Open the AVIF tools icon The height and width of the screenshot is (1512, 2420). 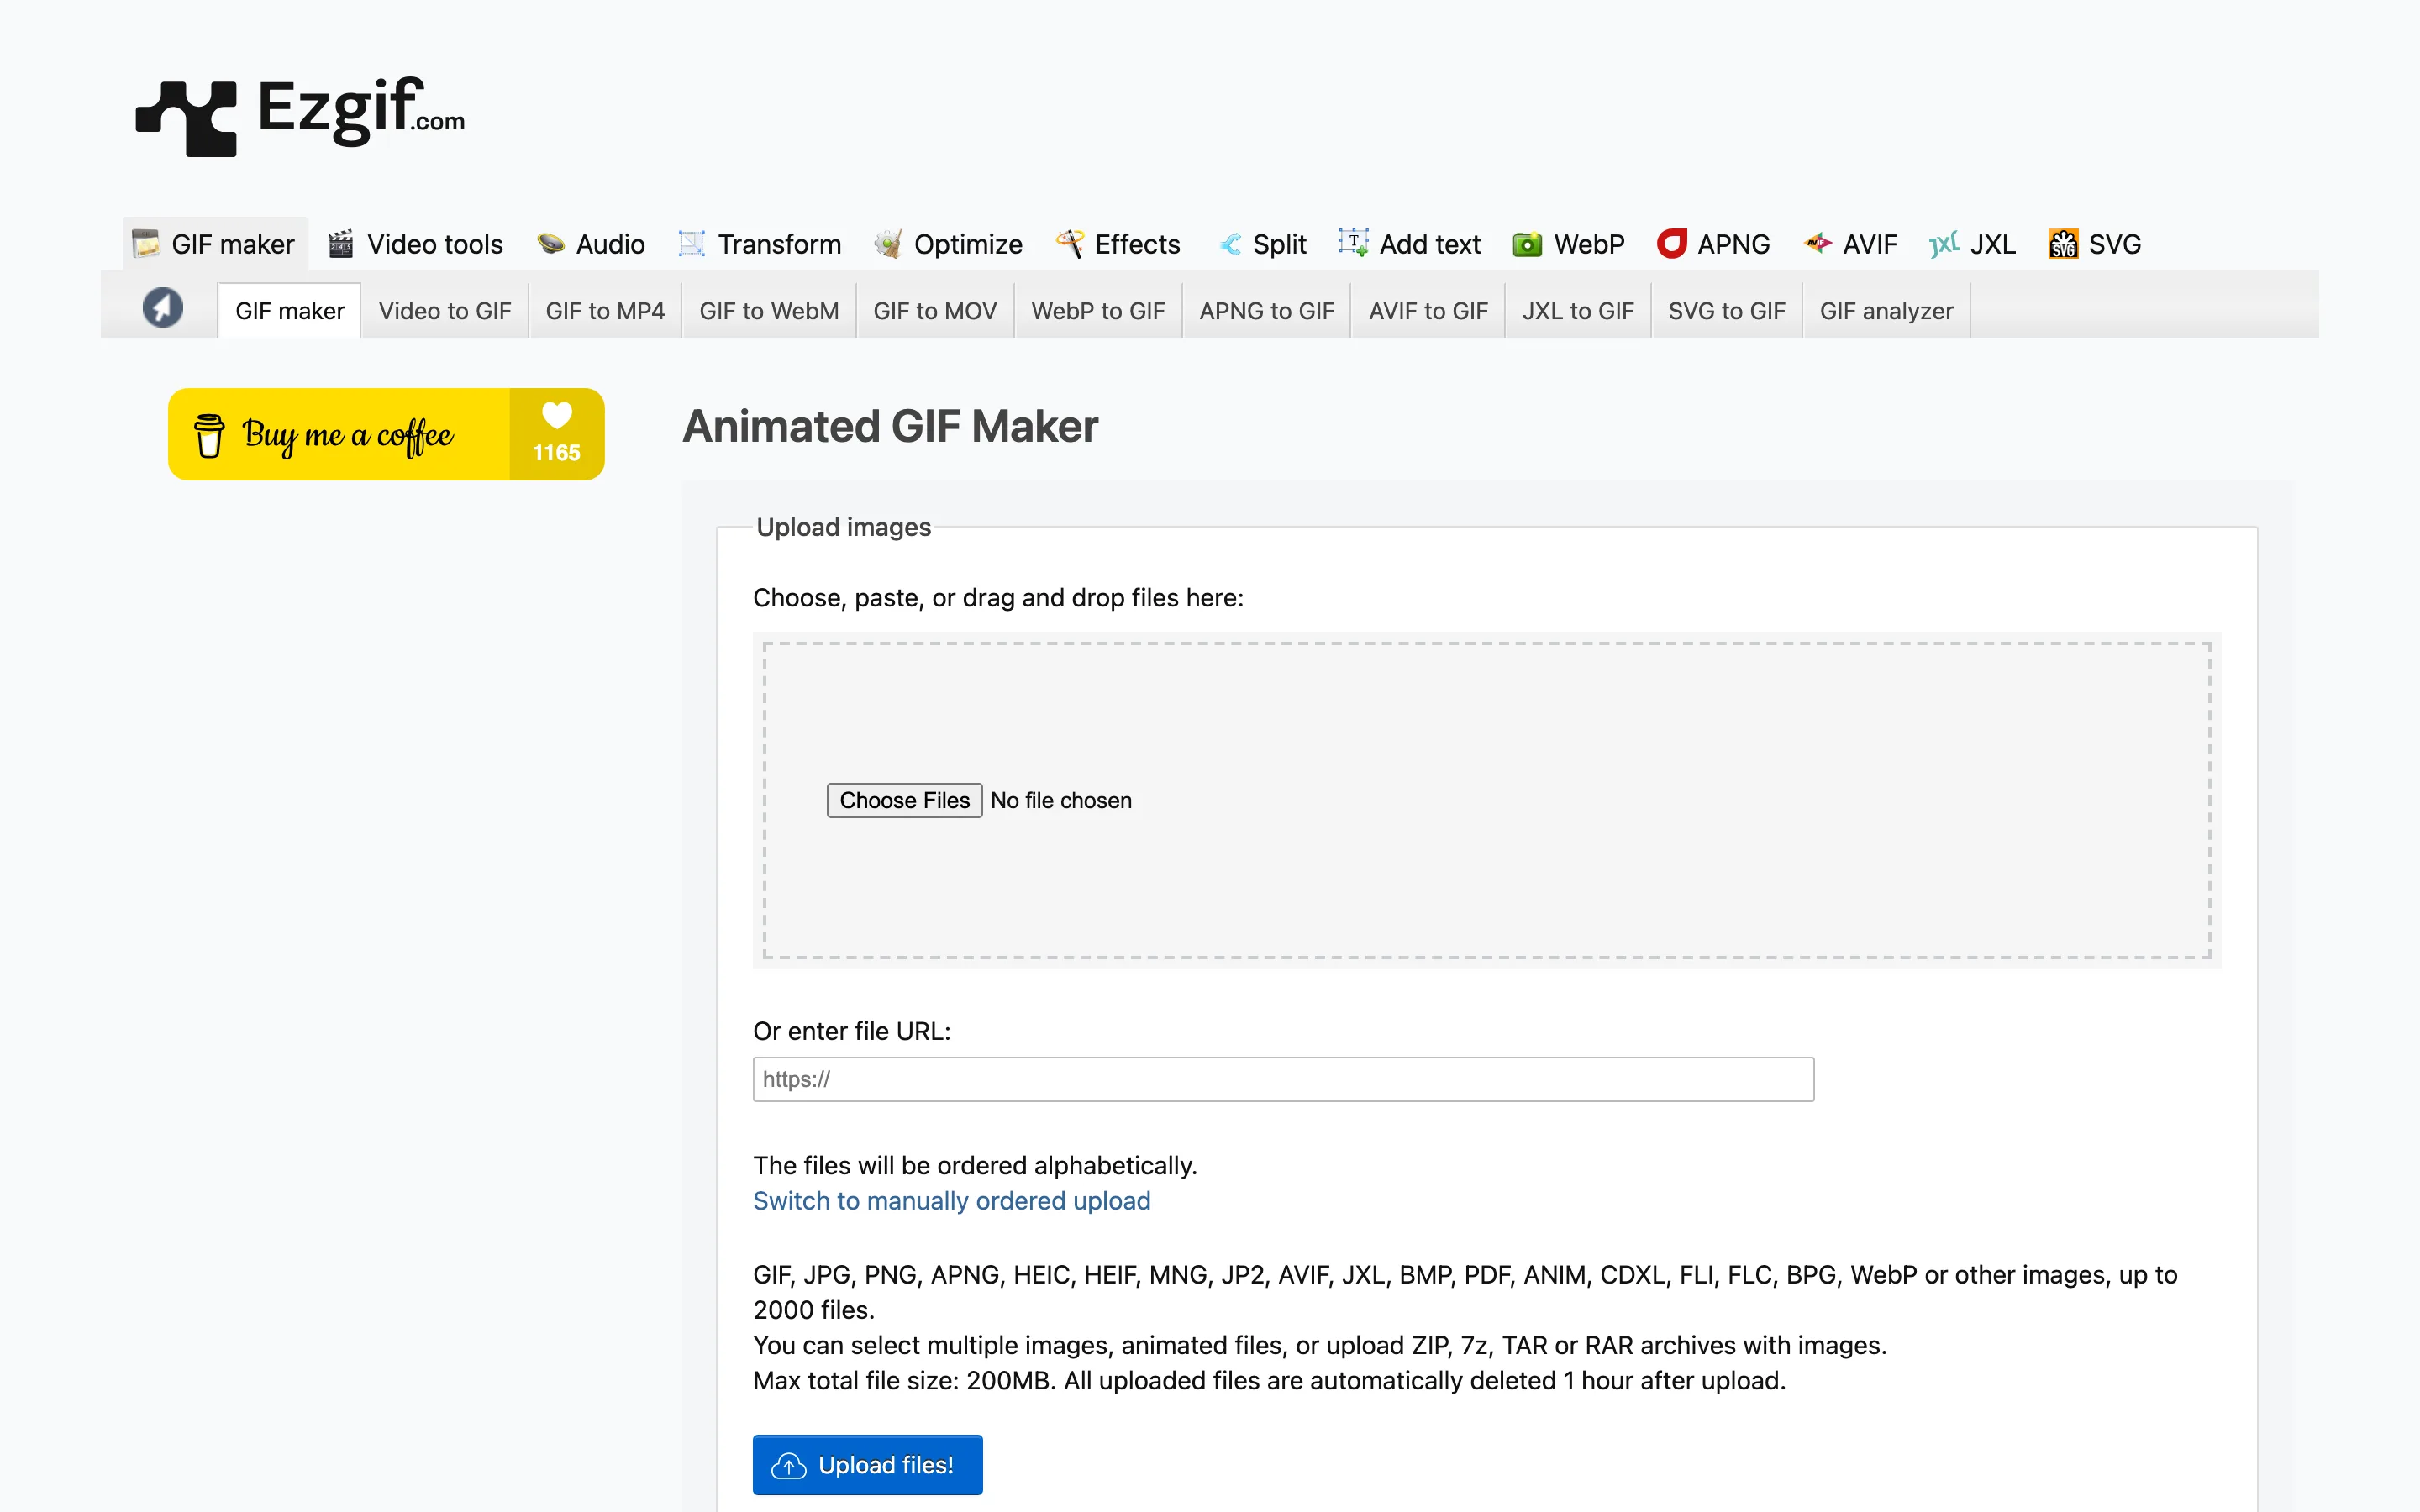pos(1817,244)
